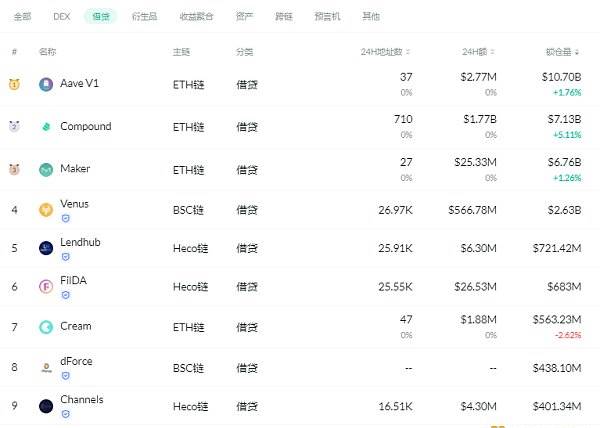Select the Cream teal logo icon
The height and width of the screenshot is (428, 600).
[46, 327]
